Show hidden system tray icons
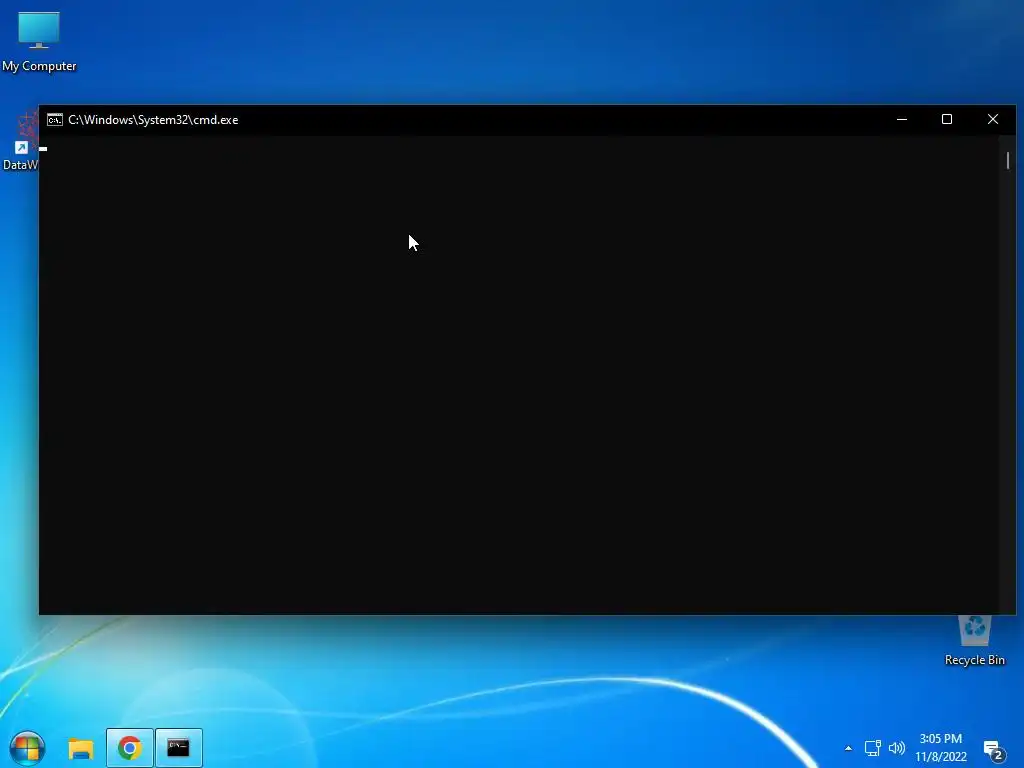 click(x=848, y=748)
